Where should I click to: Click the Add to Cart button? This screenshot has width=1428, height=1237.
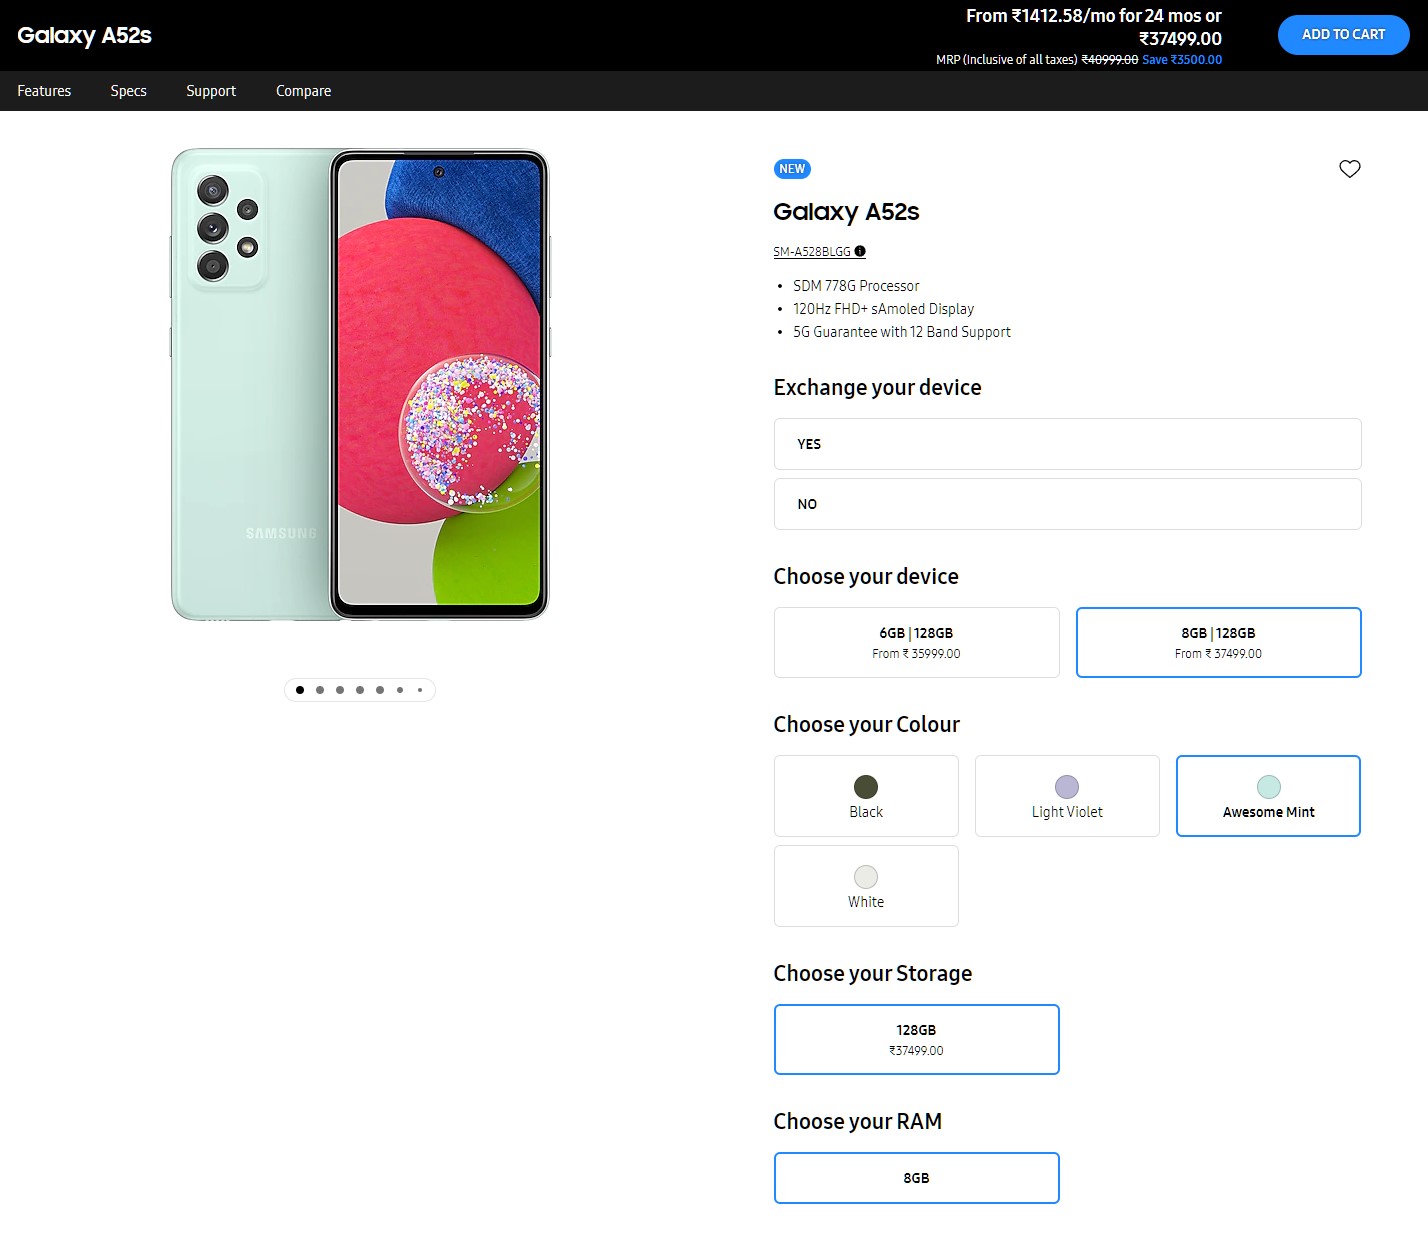click(x=1343, y=35)
